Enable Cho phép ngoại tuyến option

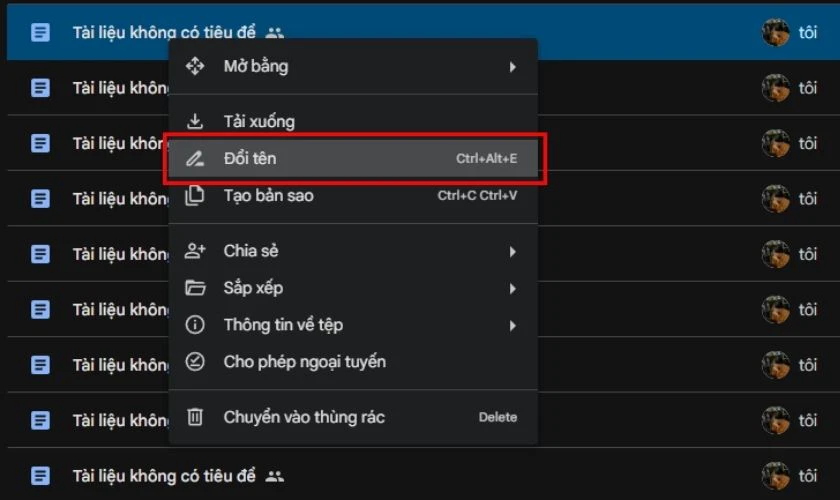(353, 362)
